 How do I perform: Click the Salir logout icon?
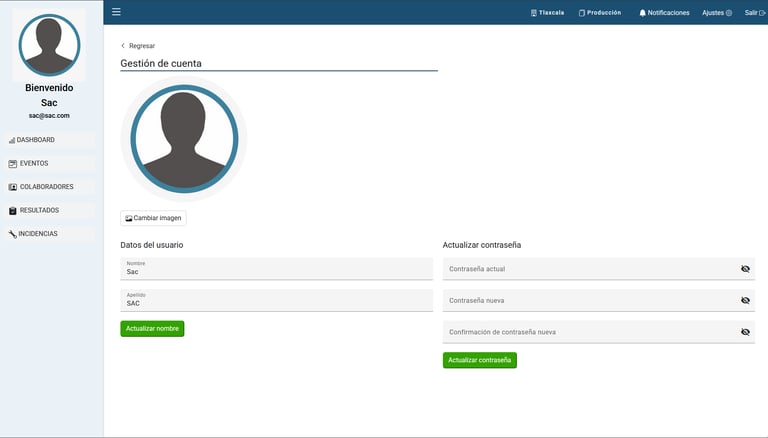(762, 13)
